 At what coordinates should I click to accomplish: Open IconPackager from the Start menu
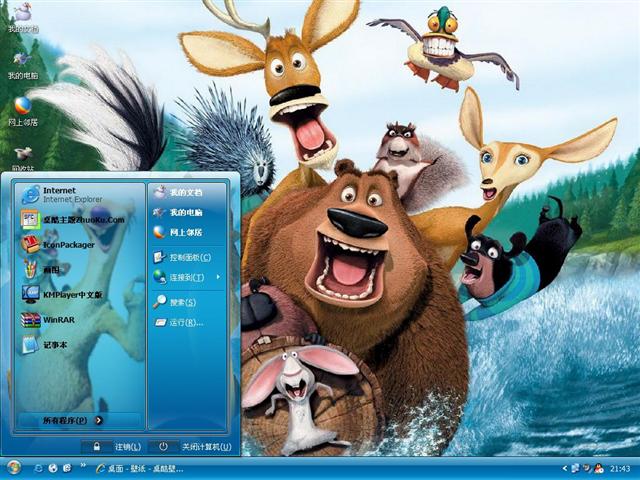pos(80,244)
